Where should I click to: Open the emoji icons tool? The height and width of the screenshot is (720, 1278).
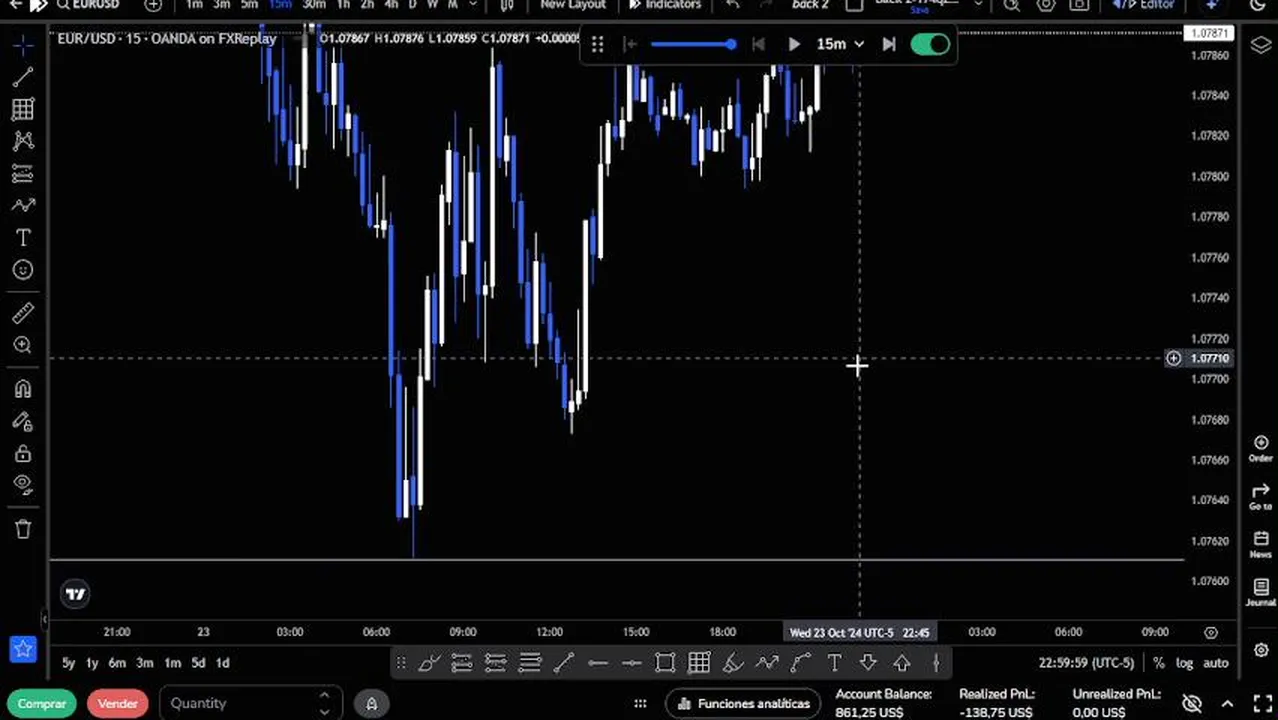coord(23,270)
